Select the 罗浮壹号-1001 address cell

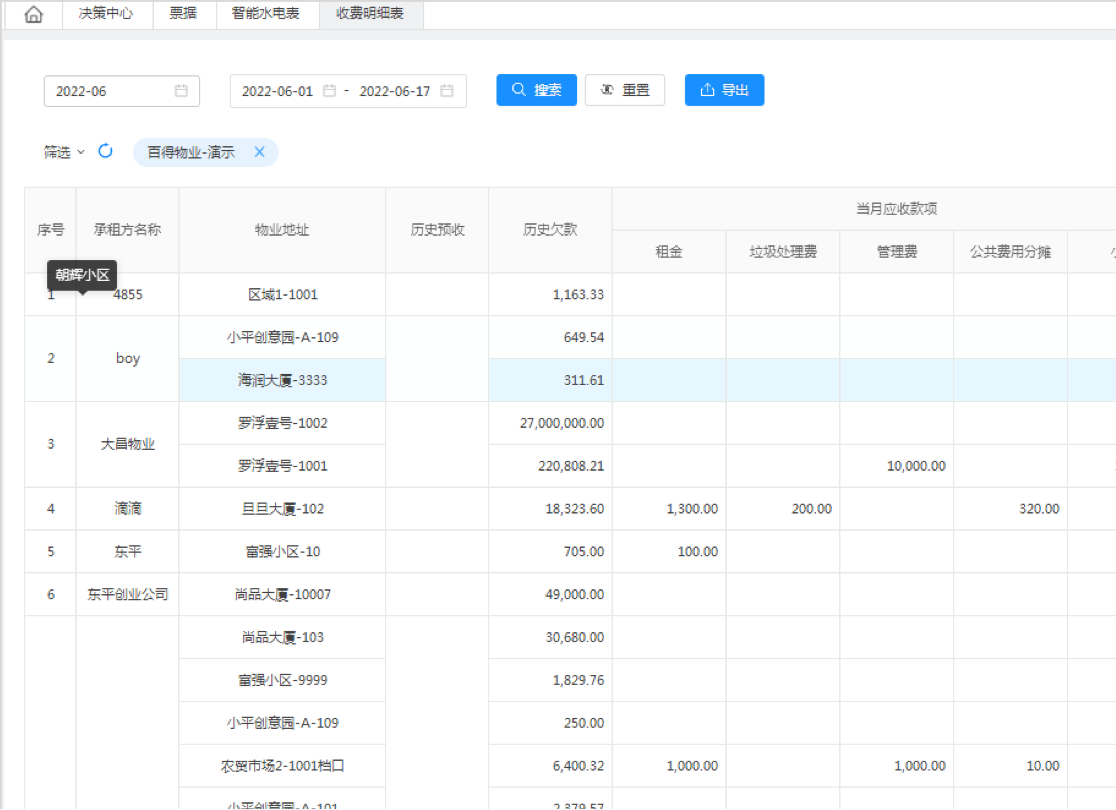(x=282, y=466)
